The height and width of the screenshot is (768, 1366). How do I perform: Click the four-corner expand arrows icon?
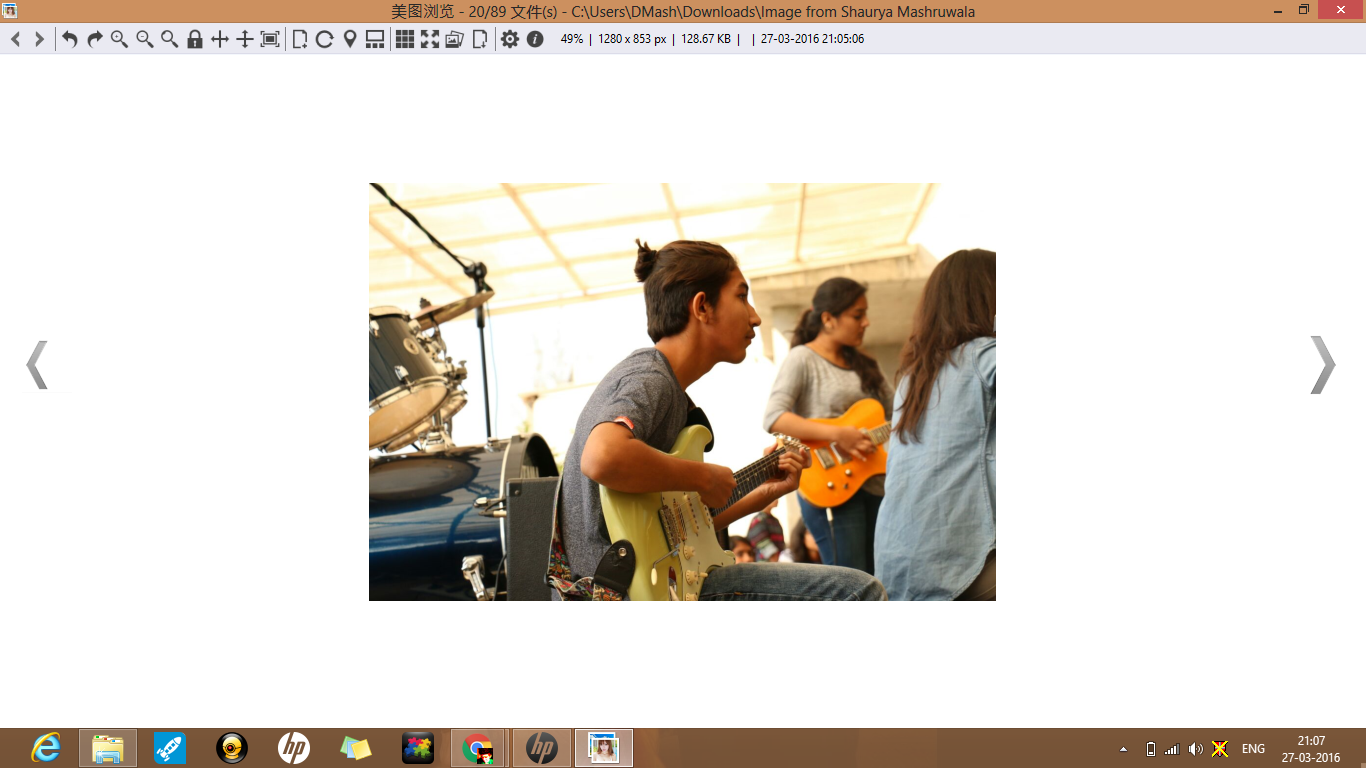point(430,39)
